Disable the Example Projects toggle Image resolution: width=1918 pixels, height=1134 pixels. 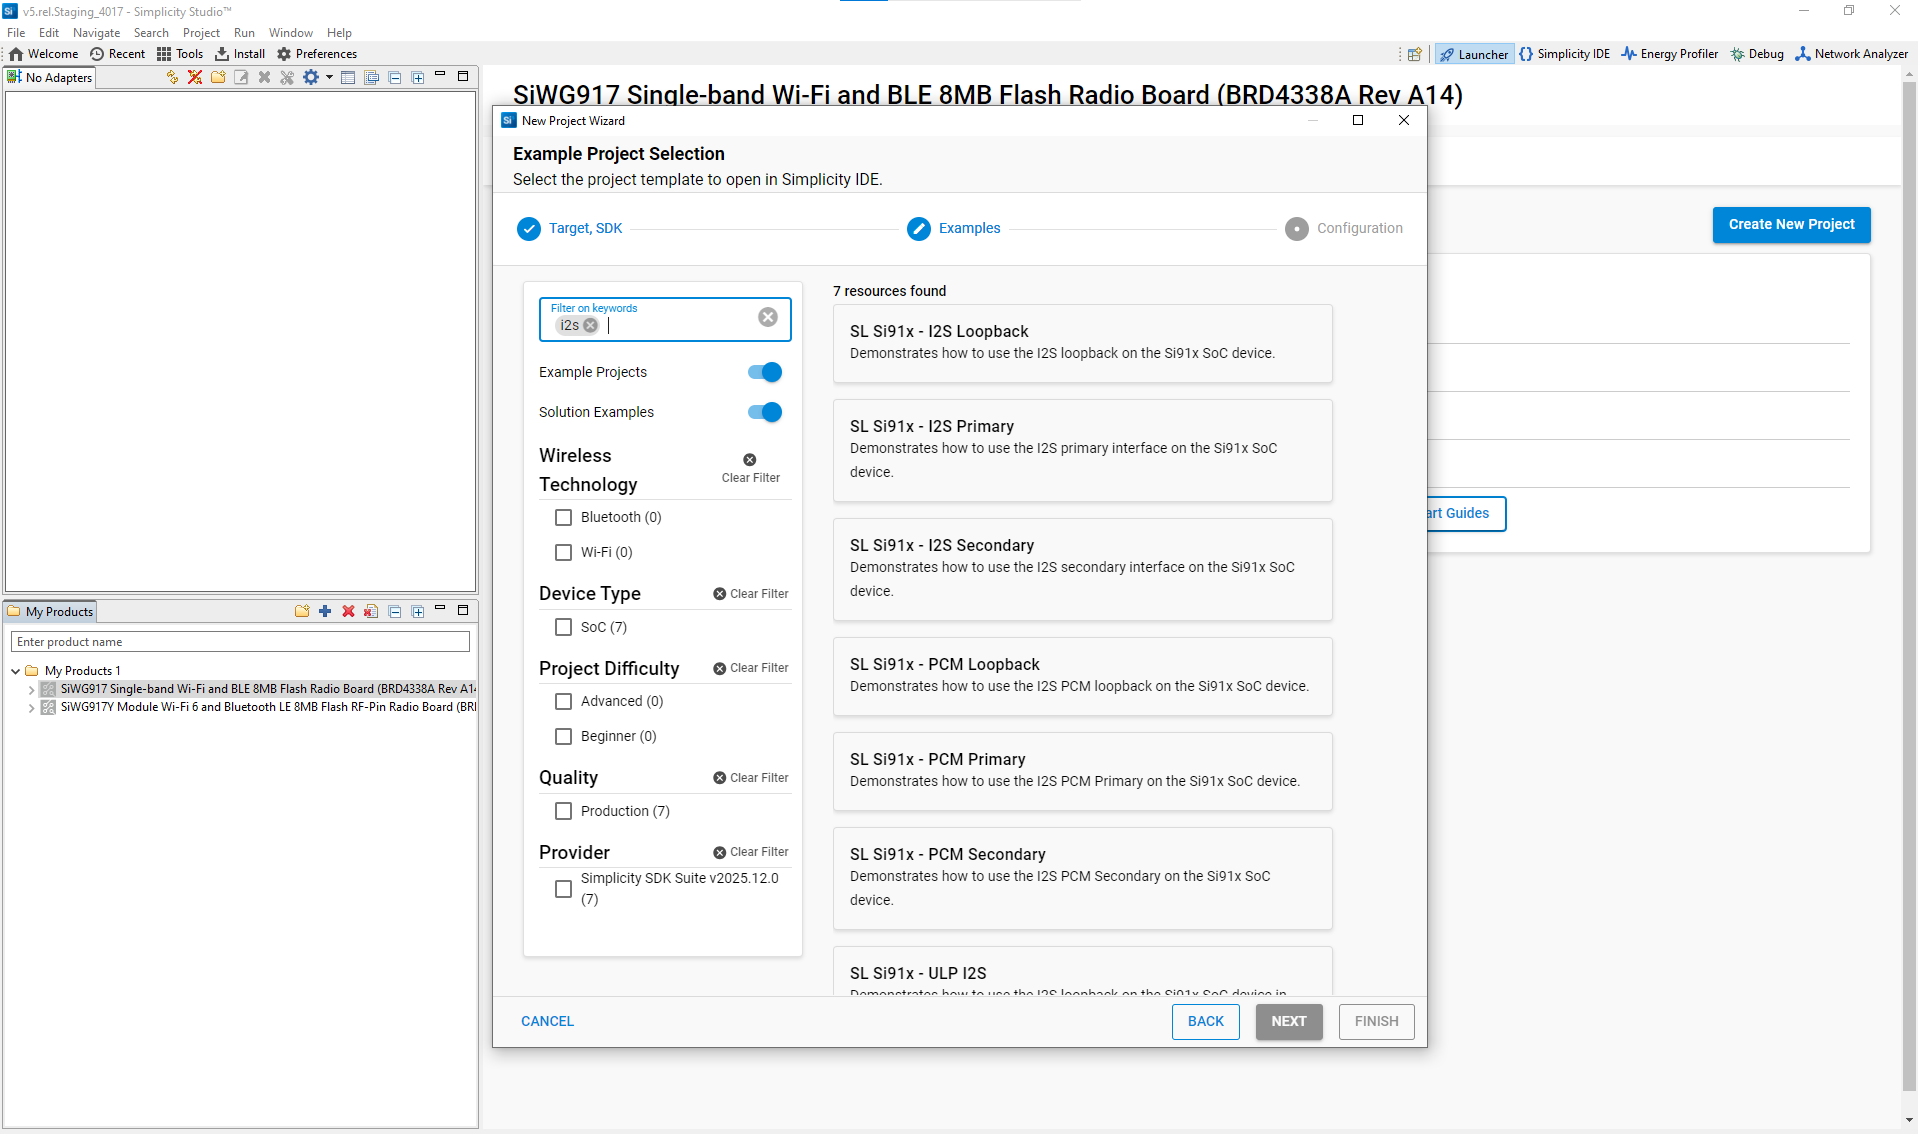[x=765, y=372]
